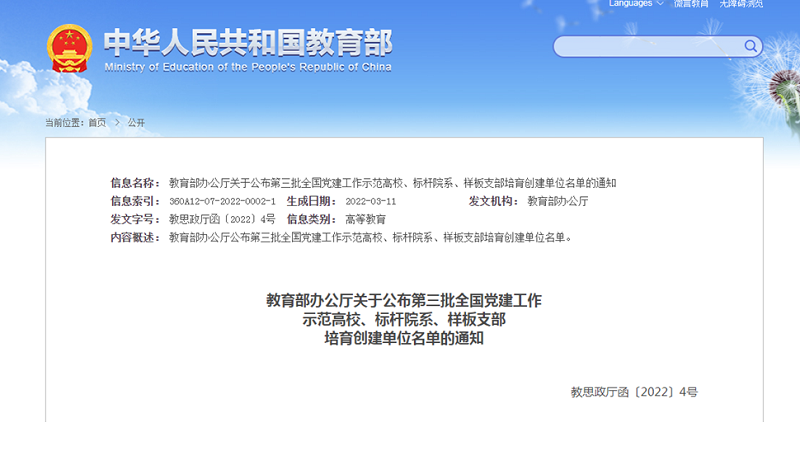Click the right-aligned 教思政厅函〔2022〕4号 document number
Screen dimensions: 800x460
(634, 392)
